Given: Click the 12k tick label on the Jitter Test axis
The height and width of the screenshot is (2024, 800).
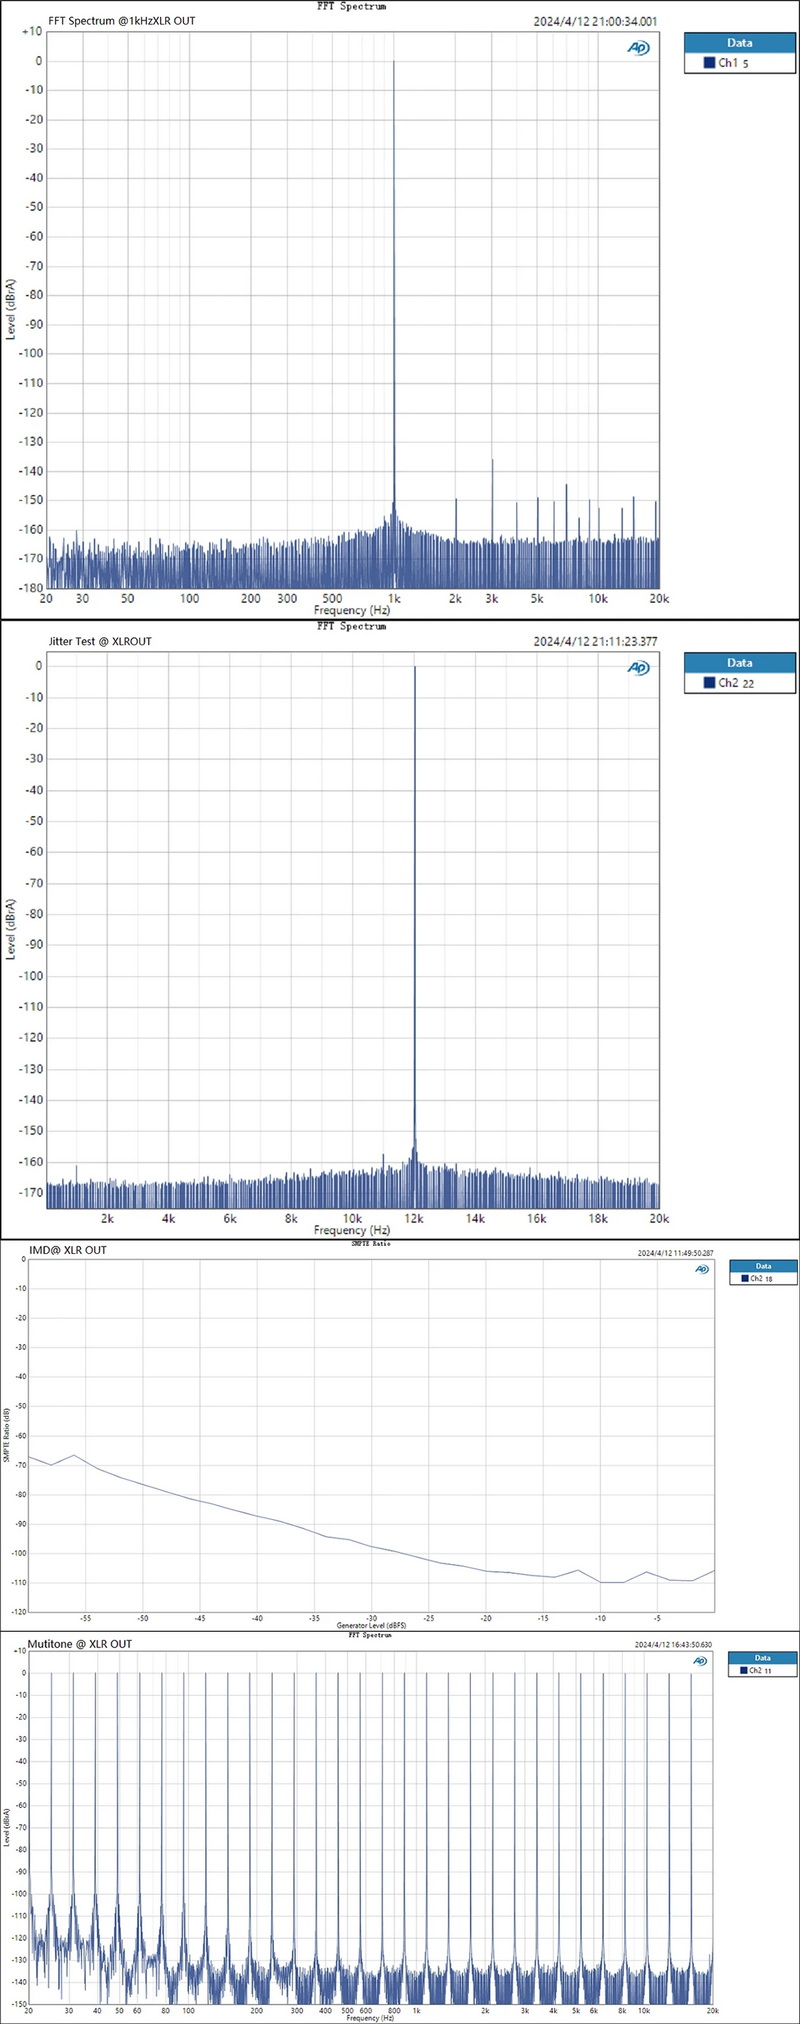Looking at the screenshot, I should (414, 1219).
